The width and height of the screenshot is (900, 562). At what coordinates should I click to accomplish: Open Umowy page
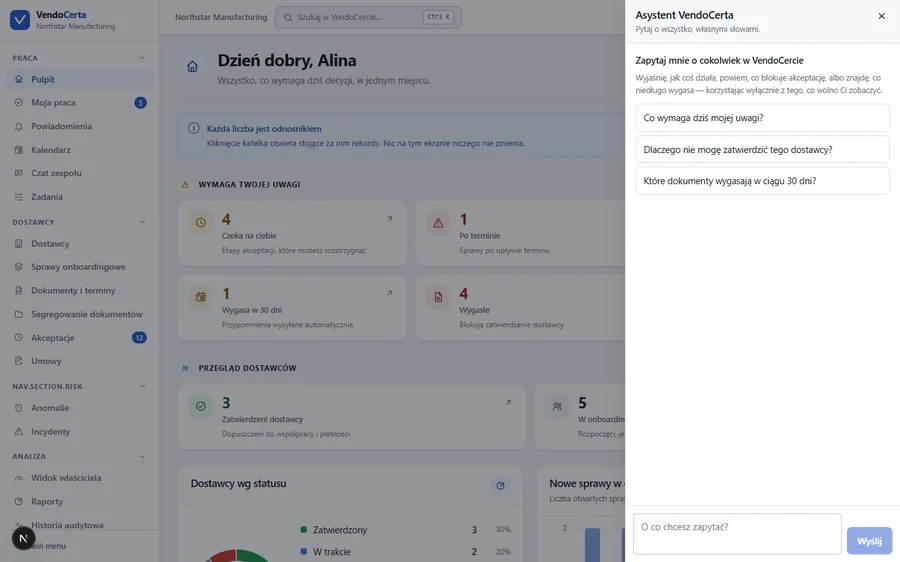(80, 361)
